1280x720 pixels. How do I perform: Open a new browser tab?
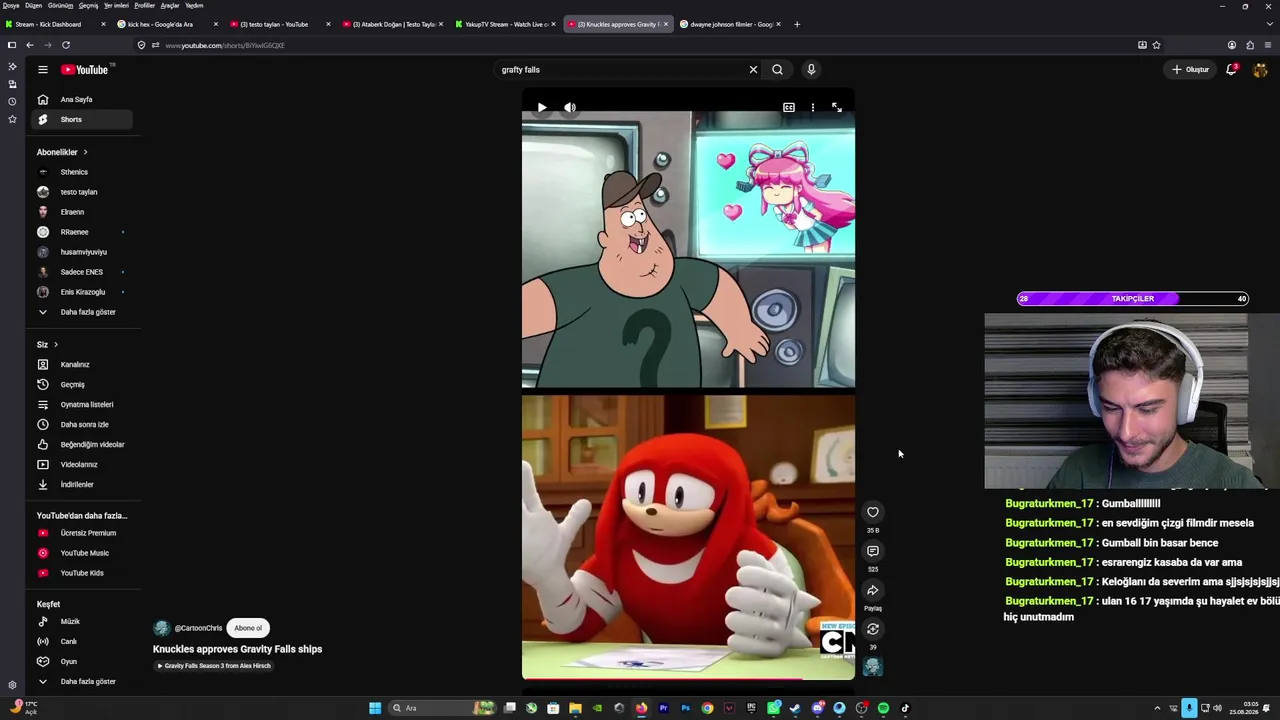click(797, 24)
